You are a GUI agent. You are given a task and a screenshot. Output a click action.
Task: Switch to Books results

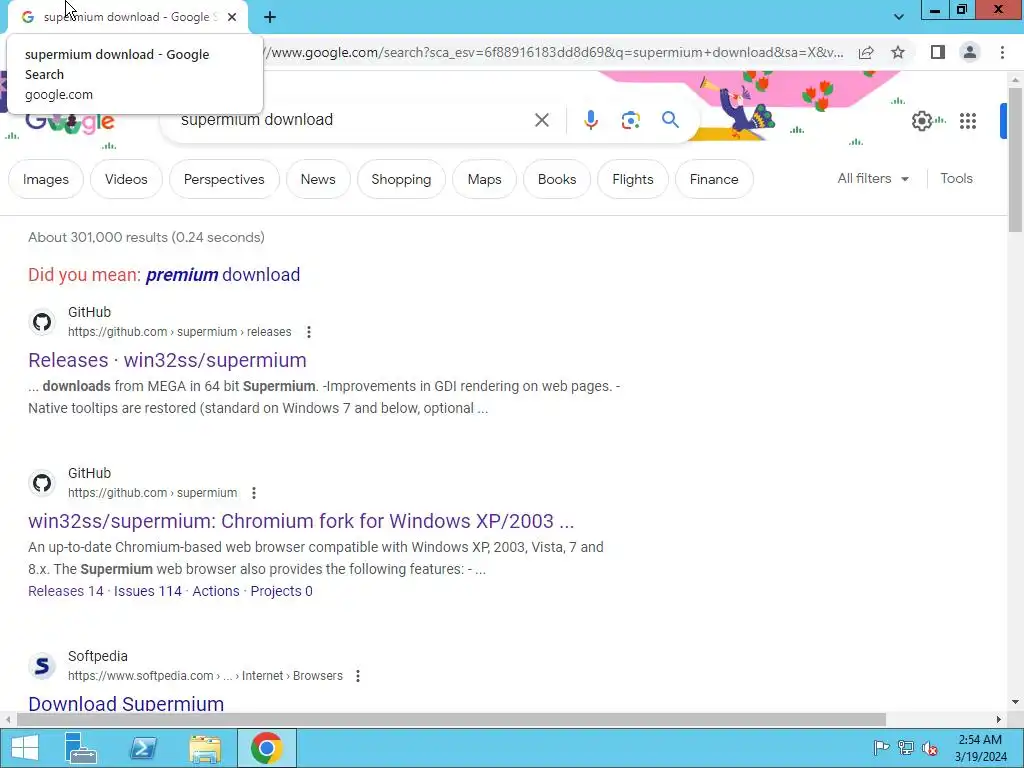(557, 179)
